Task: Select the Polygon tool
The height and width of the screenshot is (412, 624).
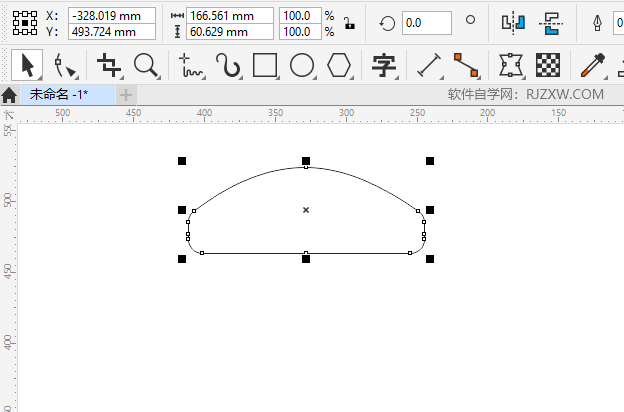Action: coord(339,65)
